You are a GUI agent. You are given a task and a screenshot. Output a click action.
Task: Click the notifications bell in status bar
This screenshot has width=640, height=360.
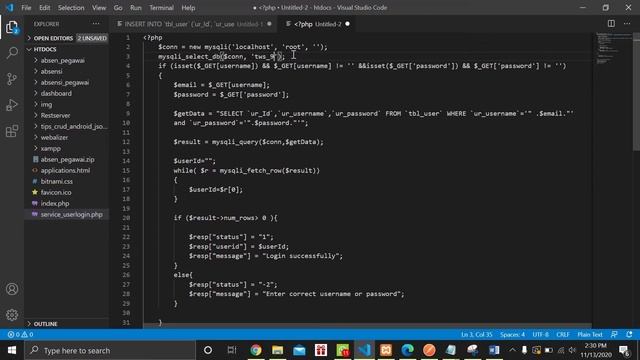pyautogui.click(x=629, y=334)
